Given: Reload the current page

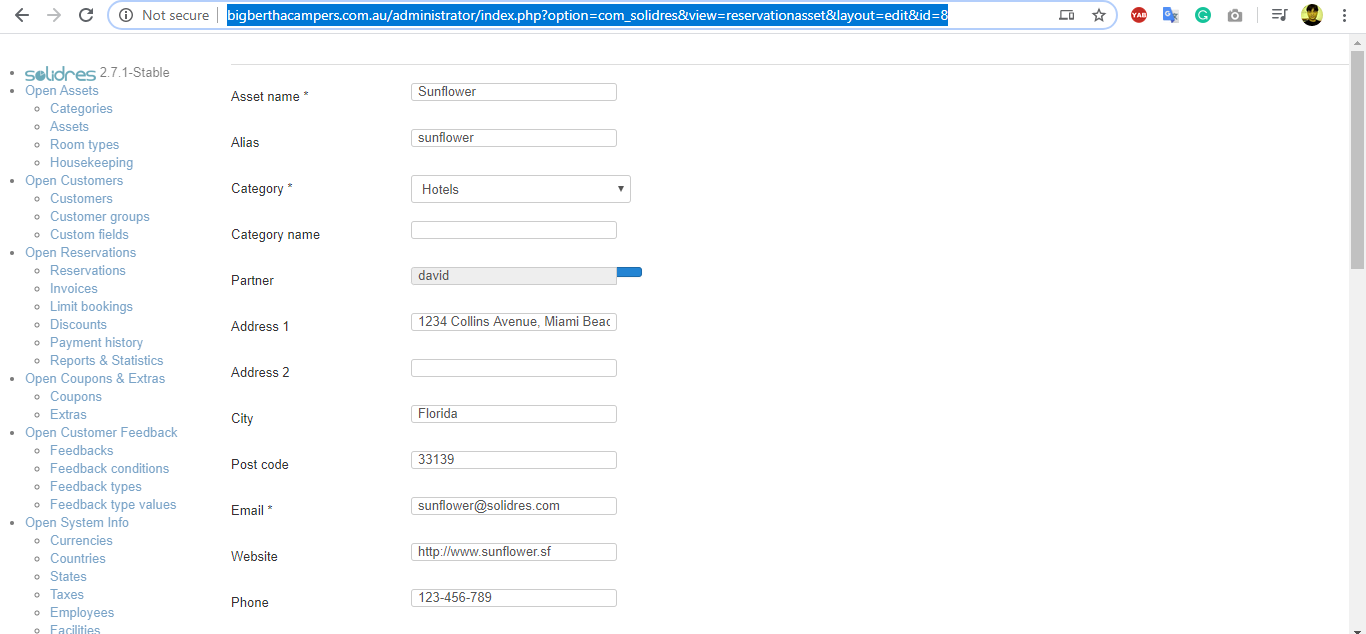Looking at the screenshot, I should (86, 15).
